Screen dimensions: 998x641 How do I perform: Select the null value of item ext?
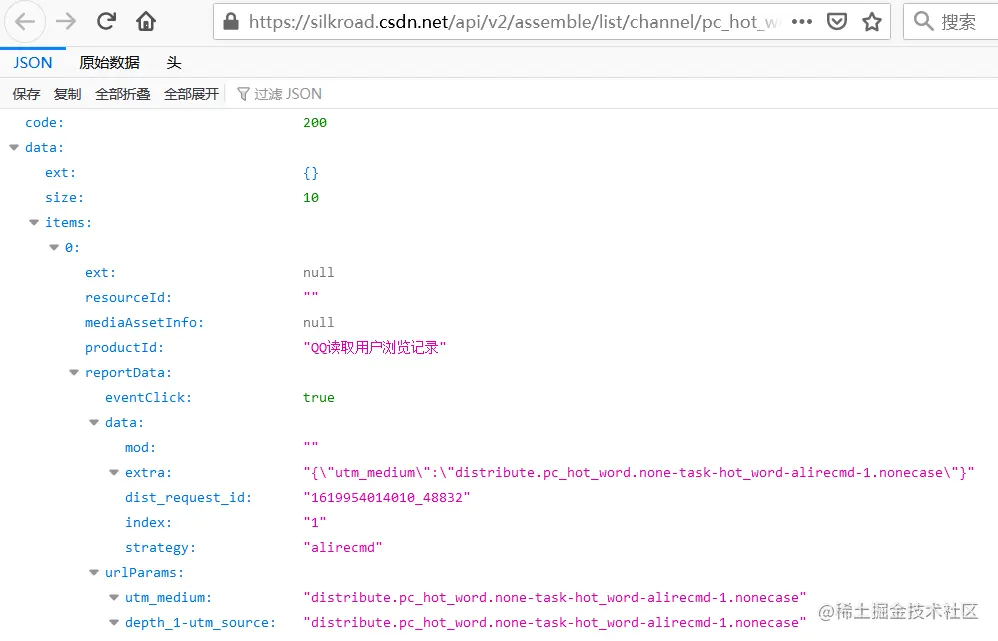click(x=319, y=272)
